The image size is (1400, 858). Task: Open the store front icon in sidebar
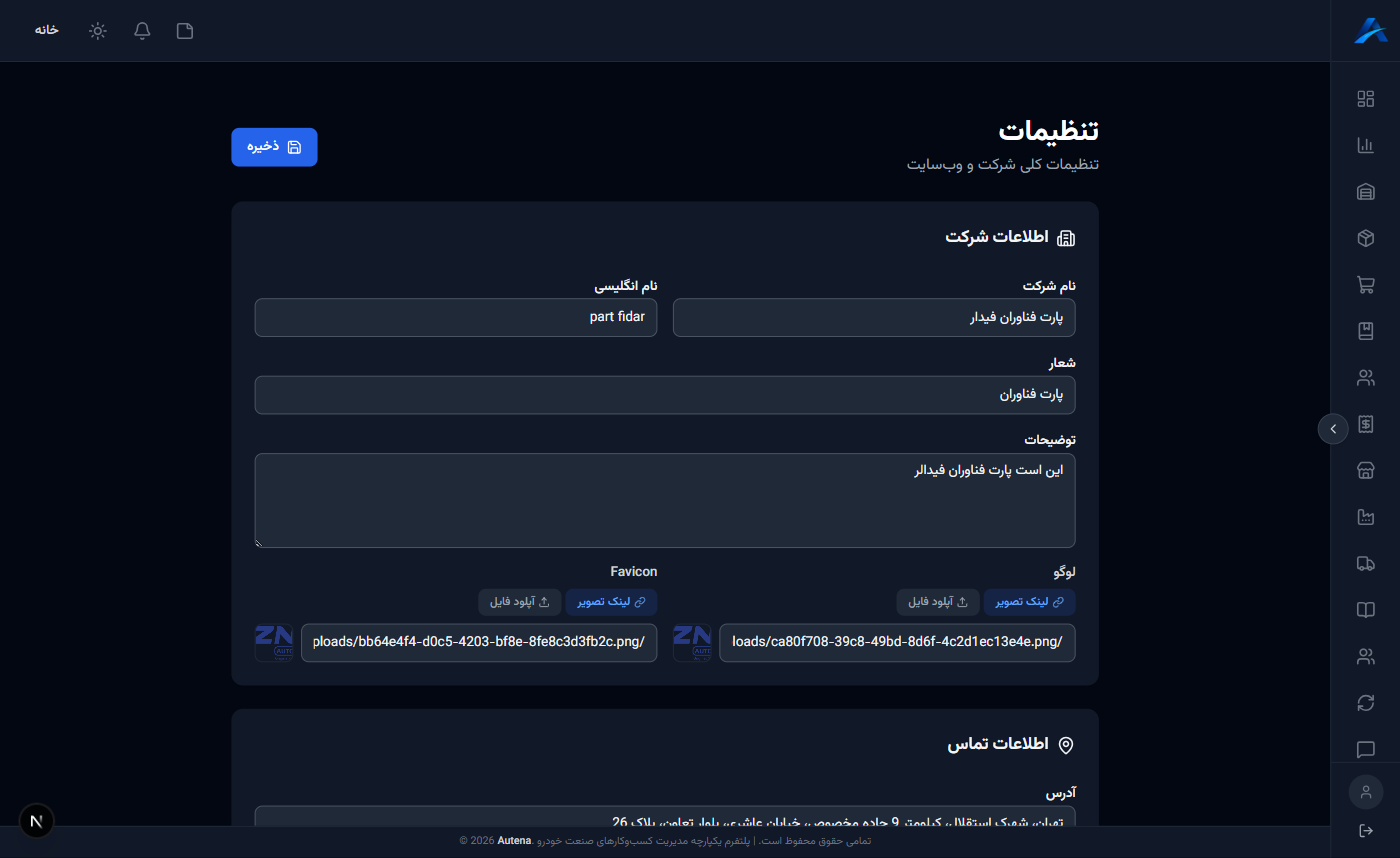[x=1365, y=470]
